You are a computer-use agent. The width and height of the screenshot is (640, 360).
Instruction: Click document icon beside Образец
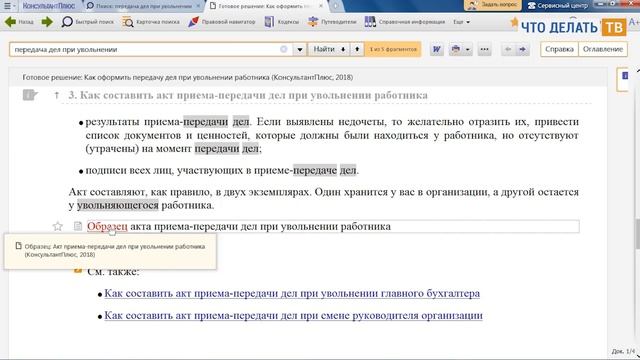[78, 226]
